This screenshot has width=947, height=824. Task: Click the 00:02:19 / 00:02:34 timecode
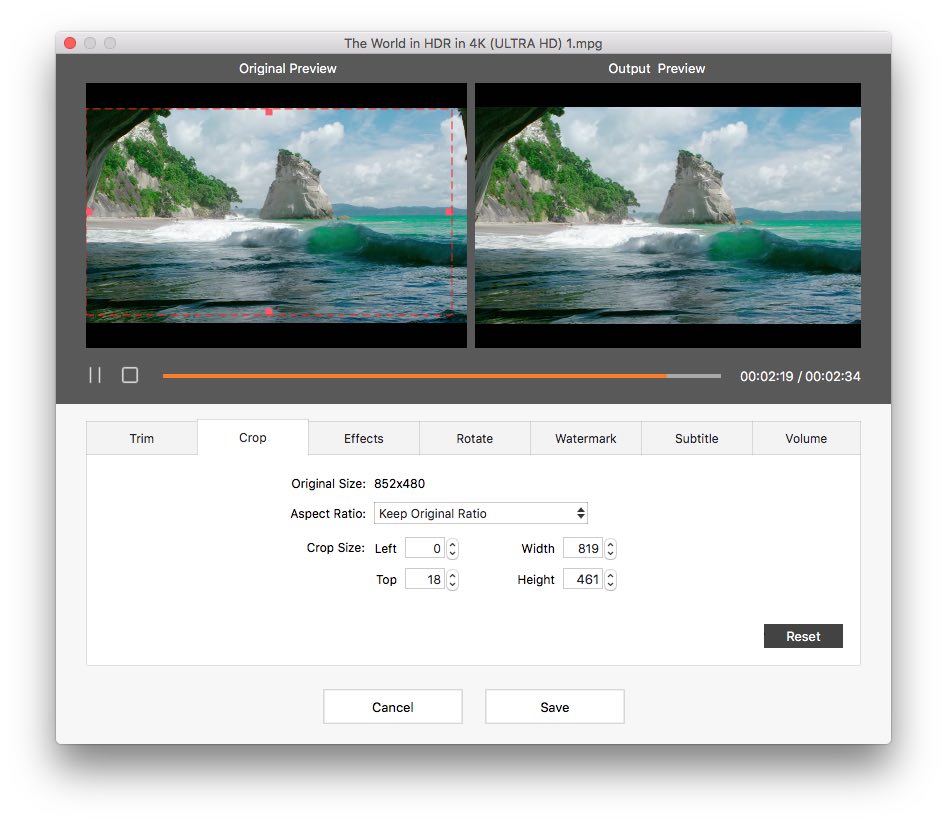pyautogui.click(x=800, y=376)
